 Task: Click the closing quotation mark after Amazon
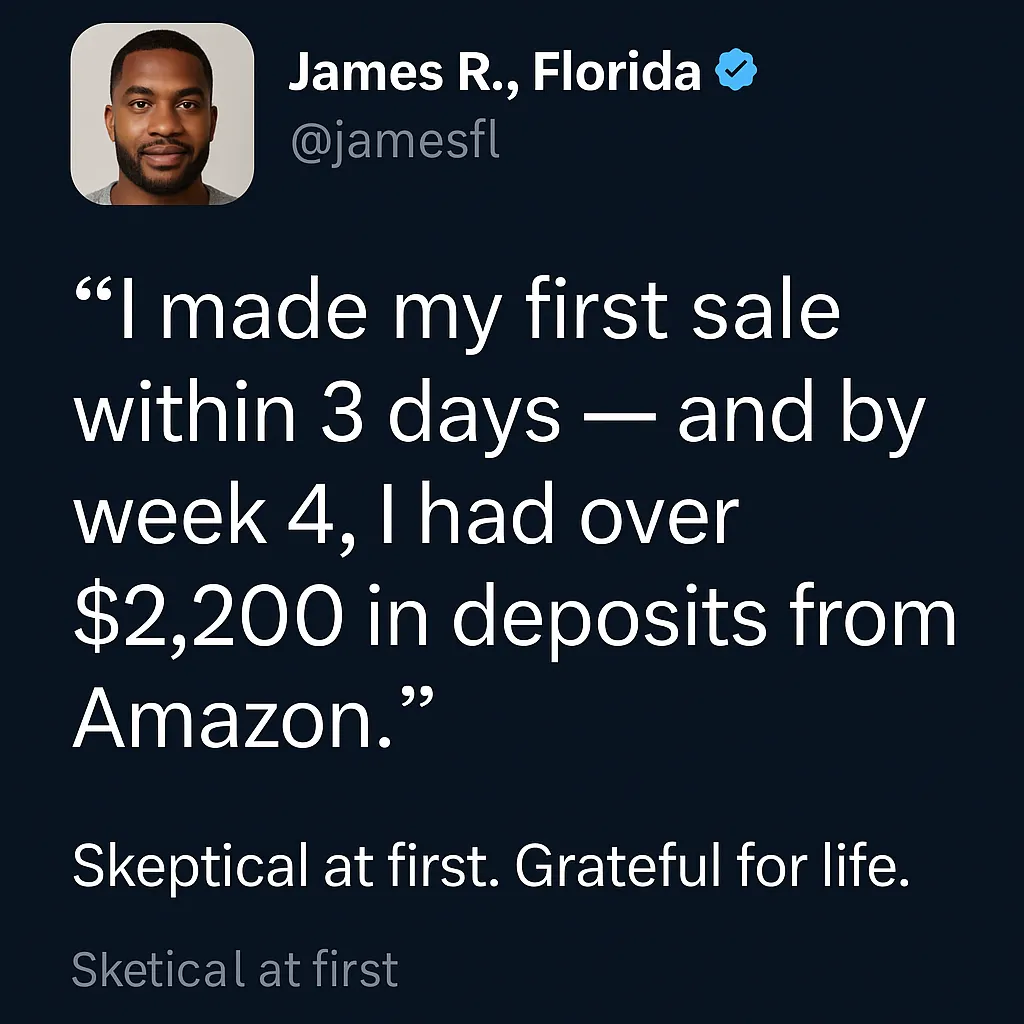tap(416, 699)
